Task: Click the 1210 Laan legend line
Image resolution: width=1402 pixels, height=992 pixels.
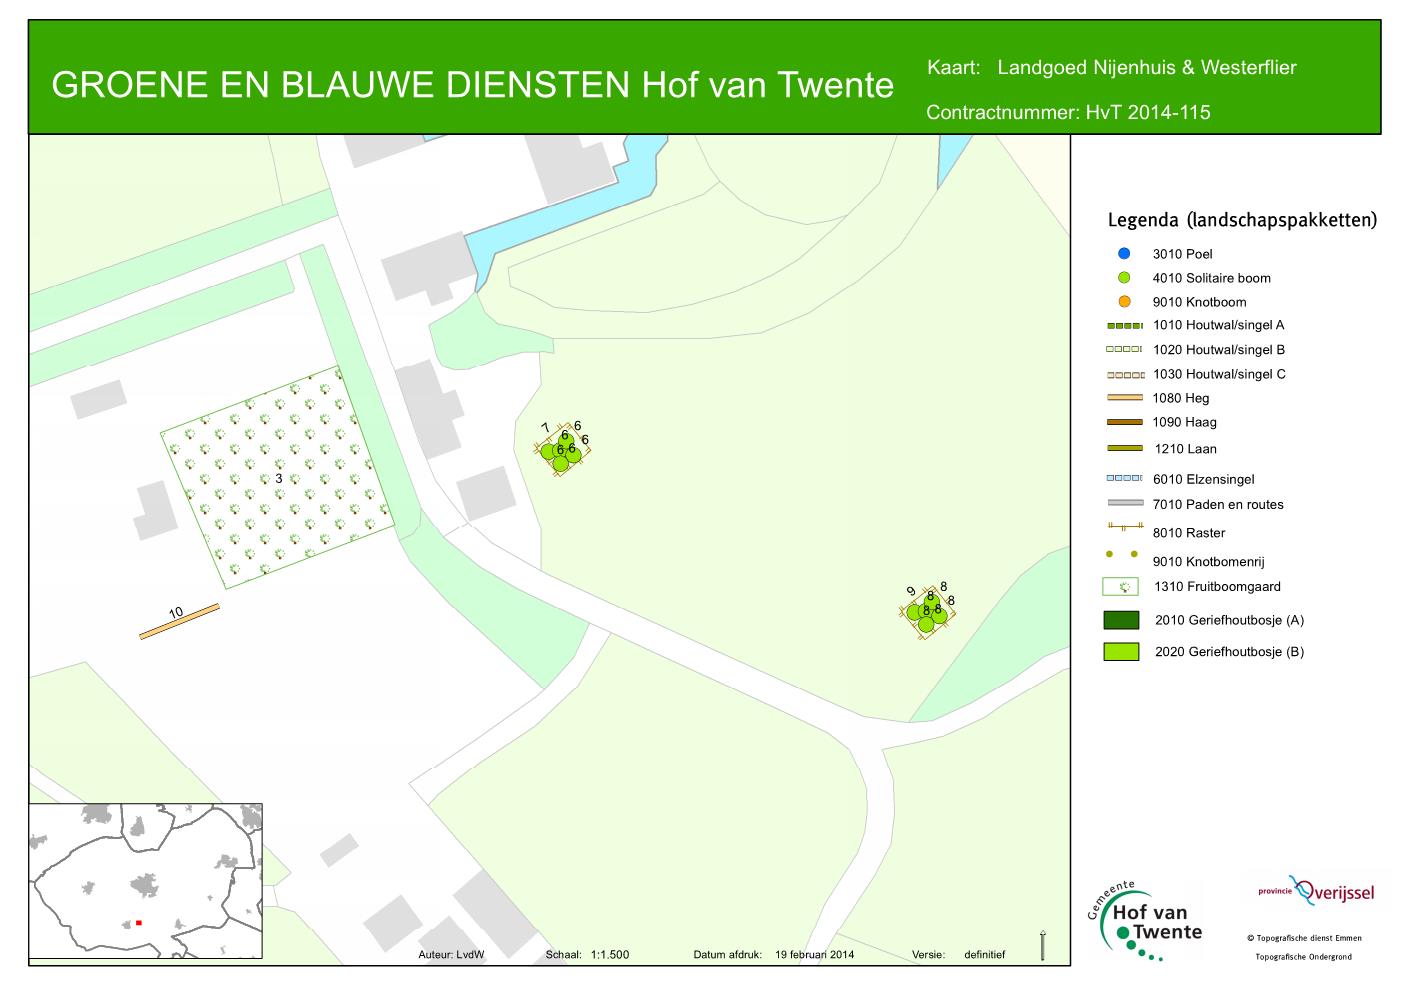Action: coord(1124,448)
